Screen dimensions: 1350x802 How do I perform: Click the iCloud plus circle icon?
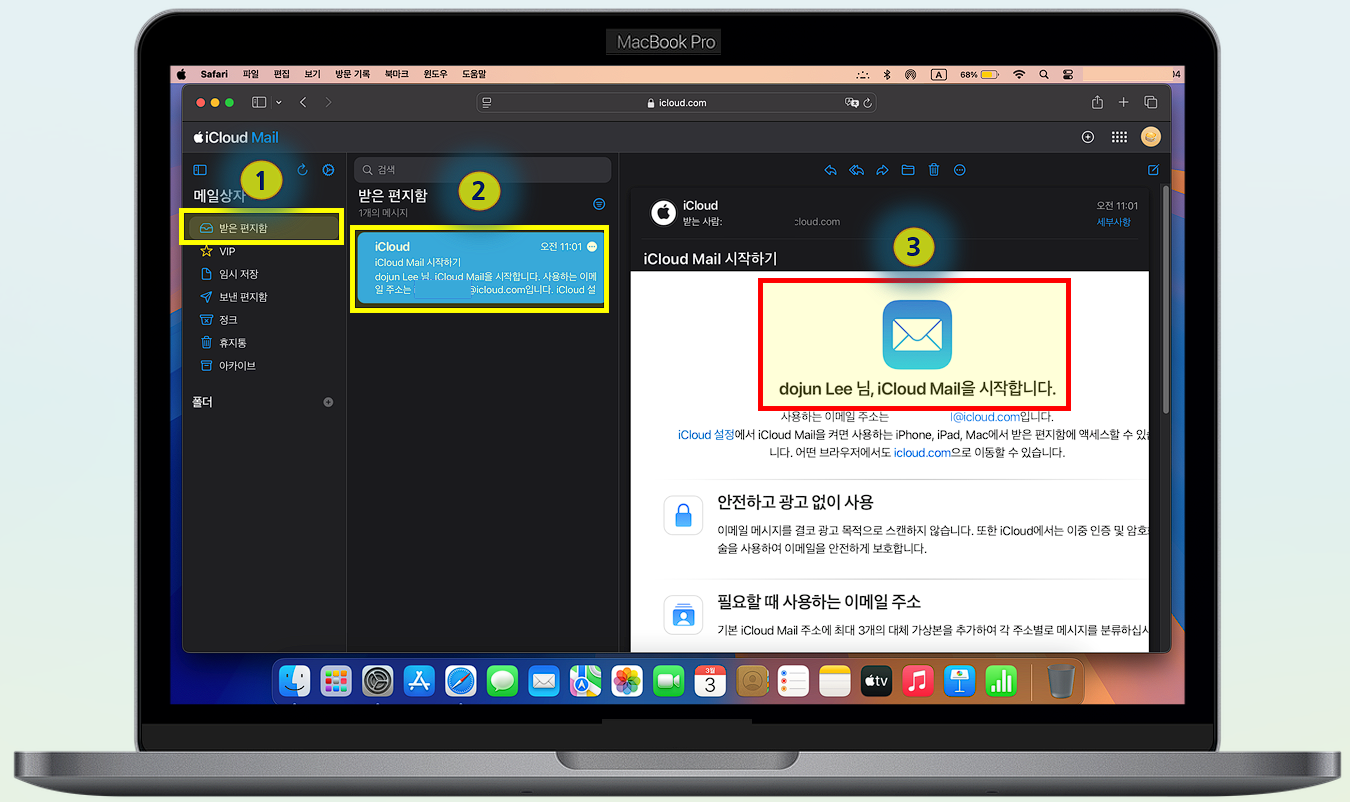point(1088,137)
